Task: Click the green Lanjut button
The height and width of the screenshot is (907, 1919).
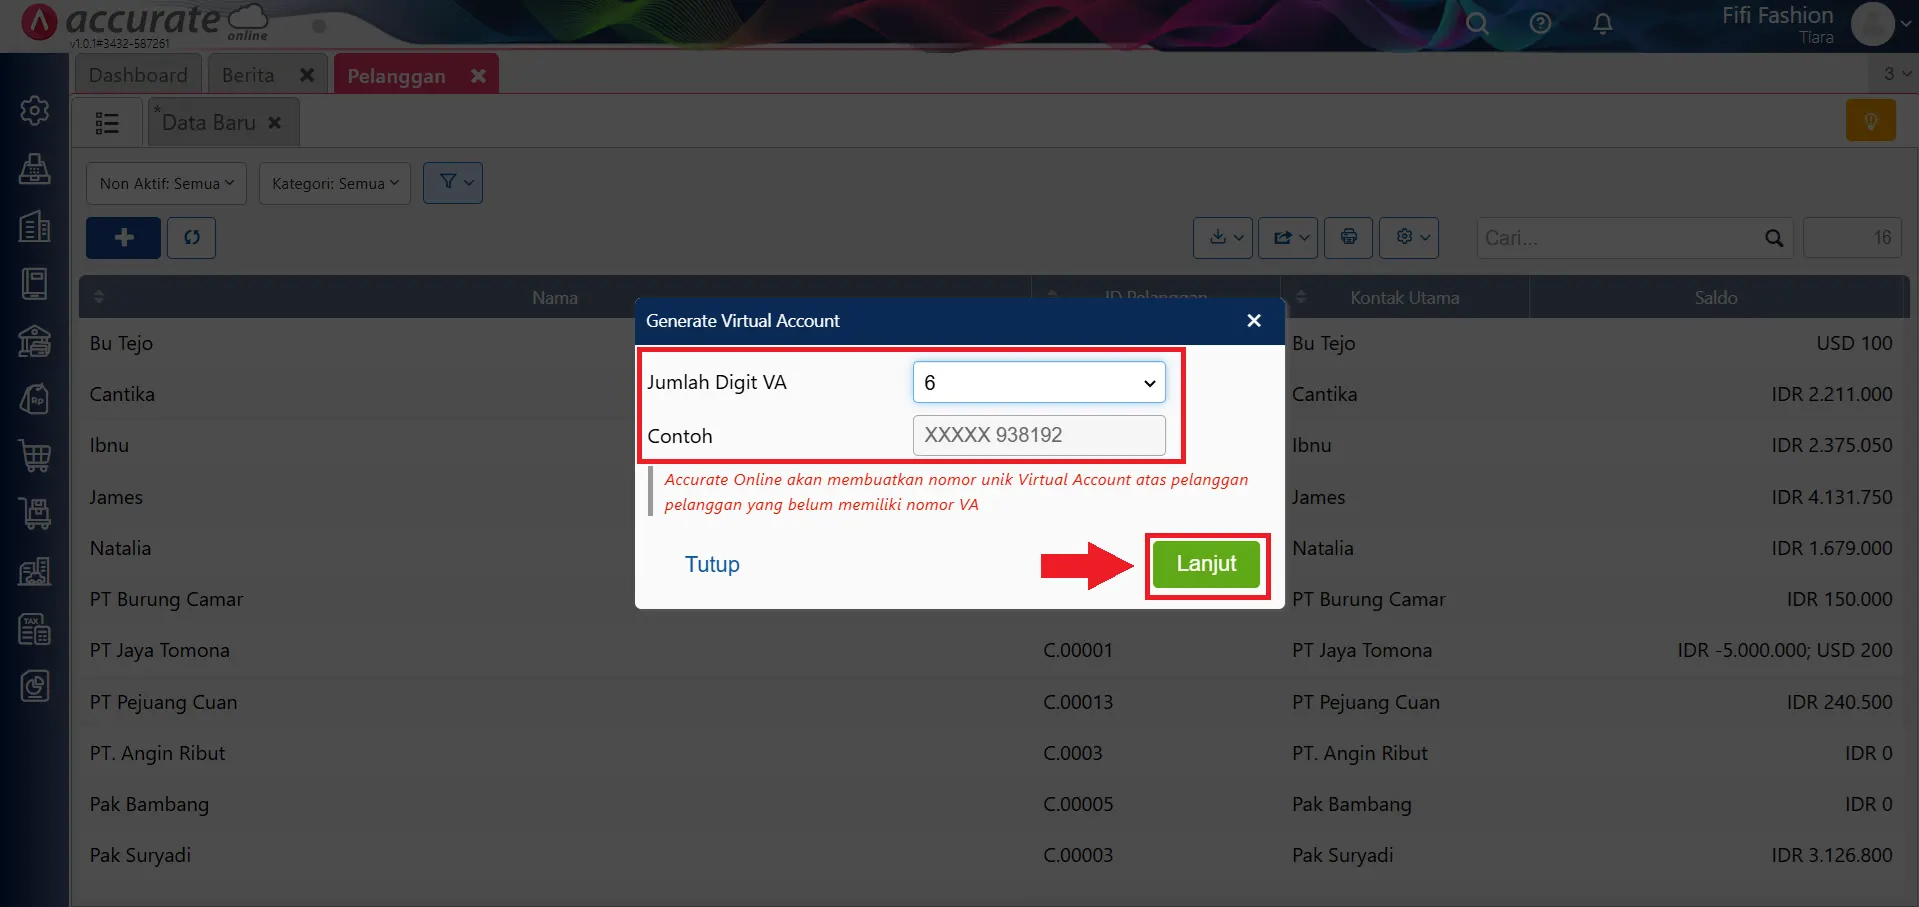Action: [1206, 564]
